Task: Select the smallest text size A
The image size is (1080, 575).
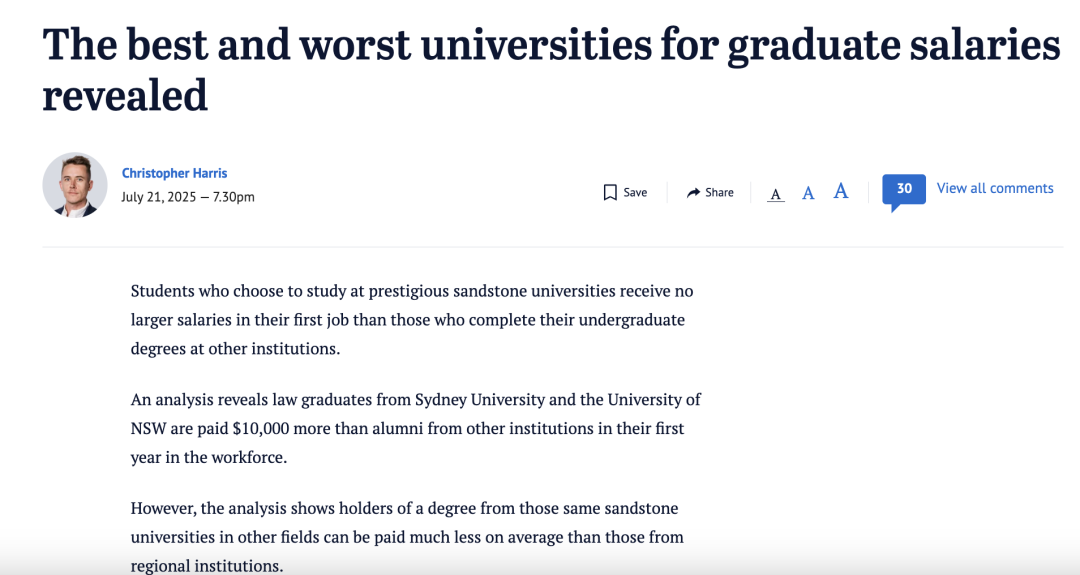Action: tap(776, 194)
